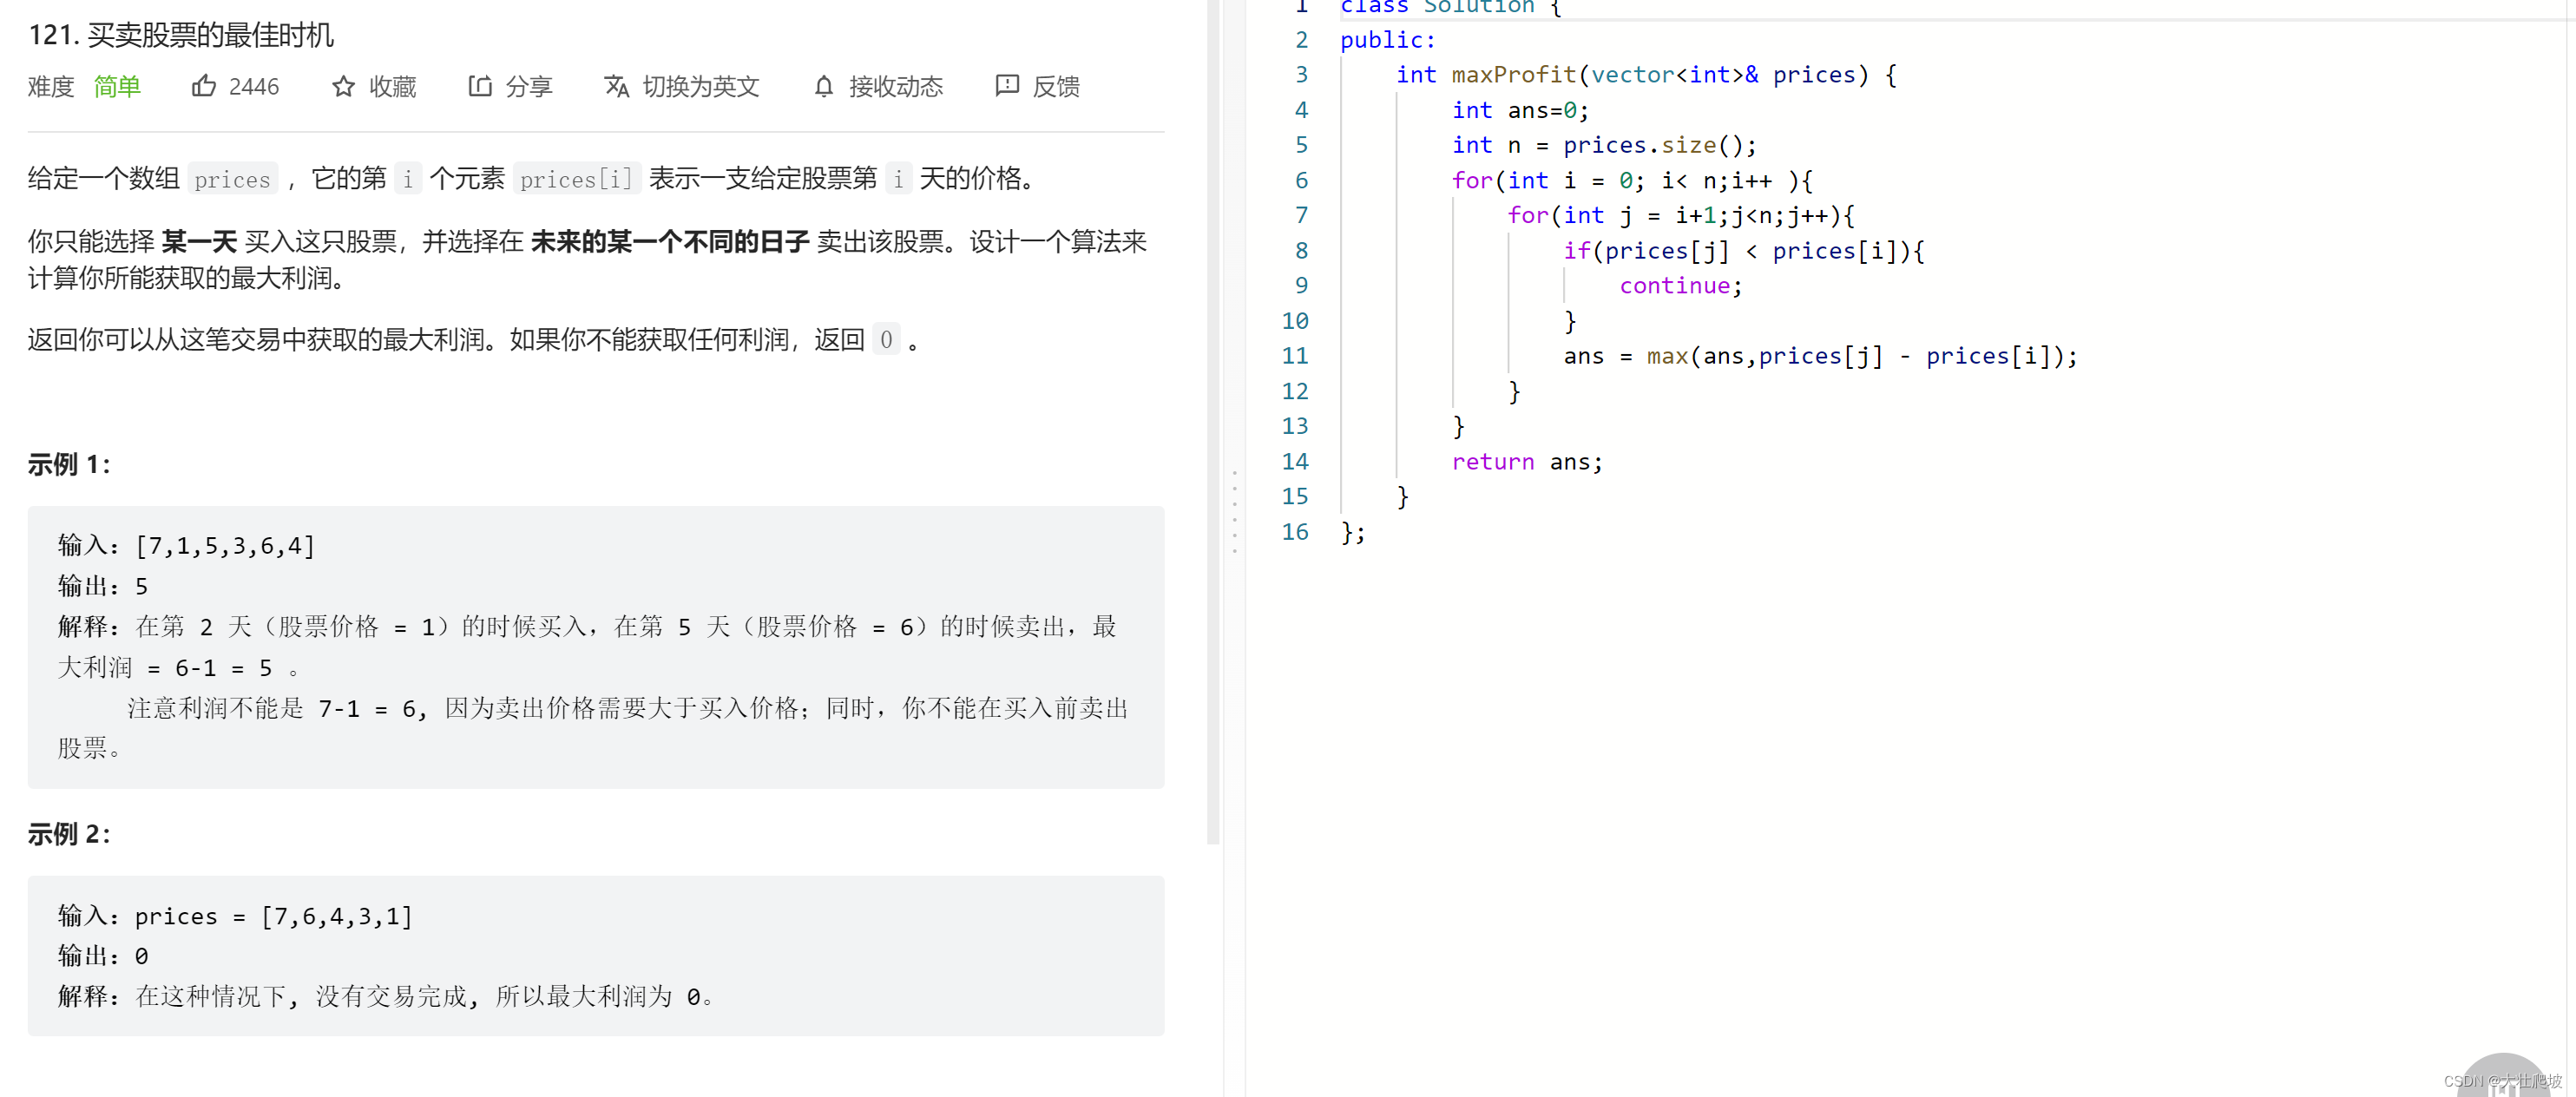Click the like count 2446
Viewport: 2576px width, 1097px height.
click(254, 87)
